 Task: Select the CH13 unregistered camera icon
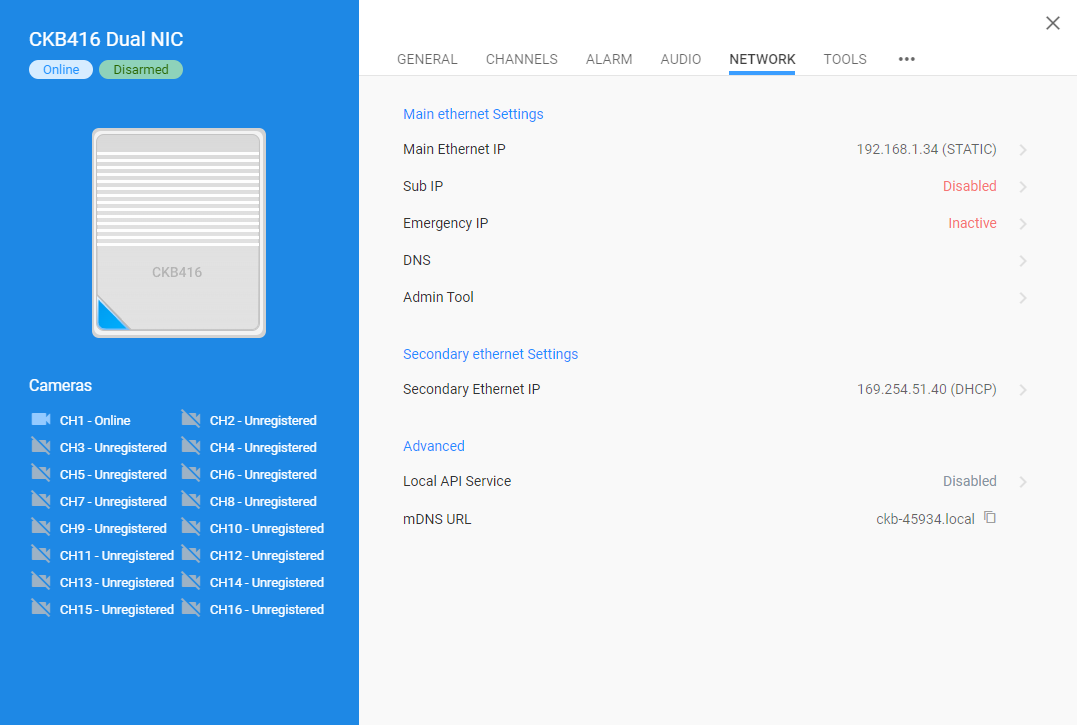tap(41, 581)
